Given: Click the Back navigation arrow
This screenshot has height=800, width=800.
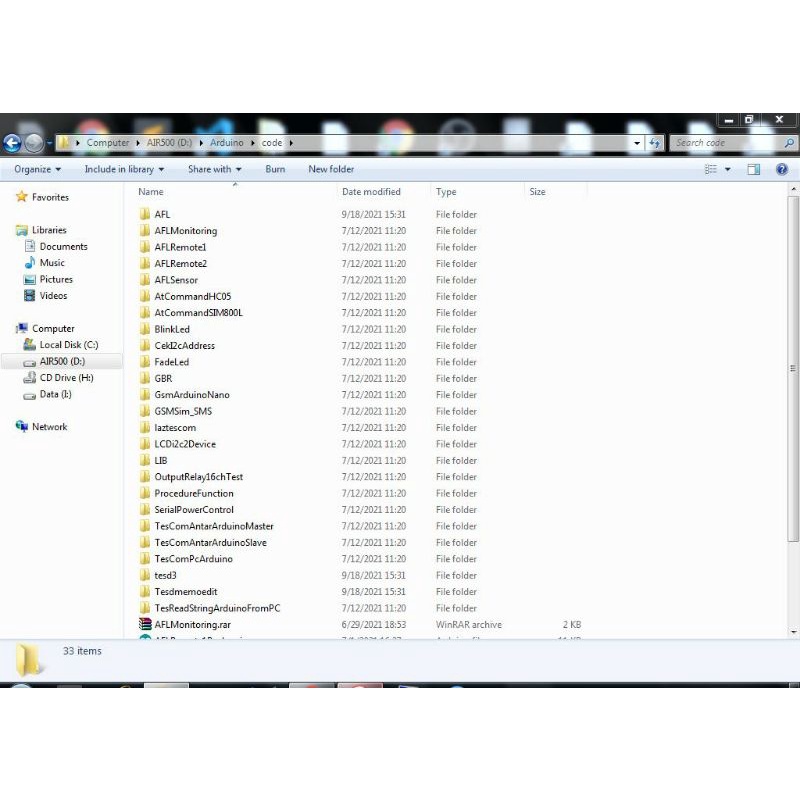Looking at the screenshot, I should point(12,143).
